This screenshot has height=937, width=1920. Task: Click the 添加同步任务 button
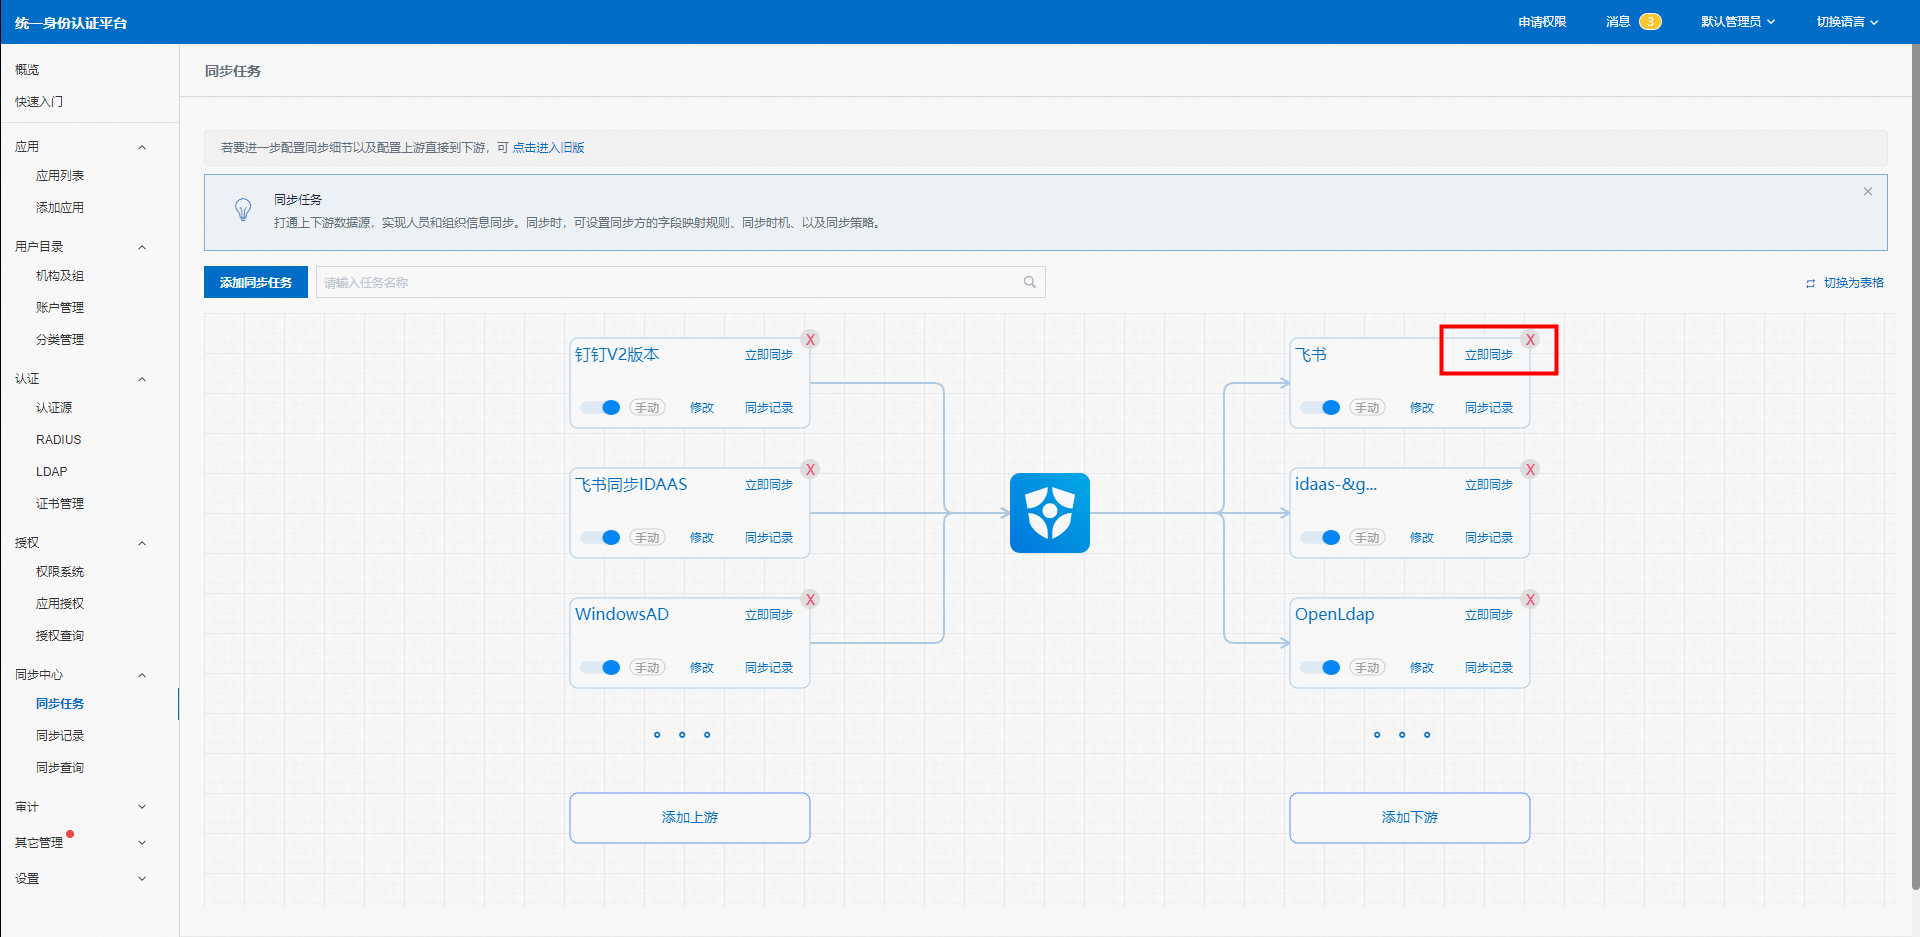pos(256,283)
